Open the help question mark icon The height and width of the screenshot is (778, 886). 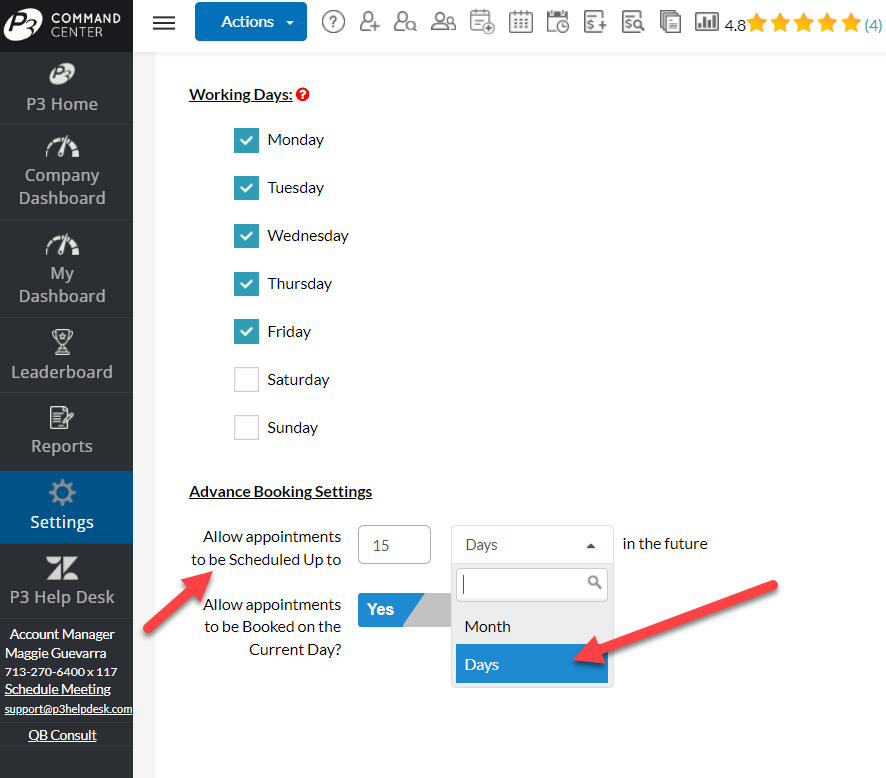tap(333, 22)
